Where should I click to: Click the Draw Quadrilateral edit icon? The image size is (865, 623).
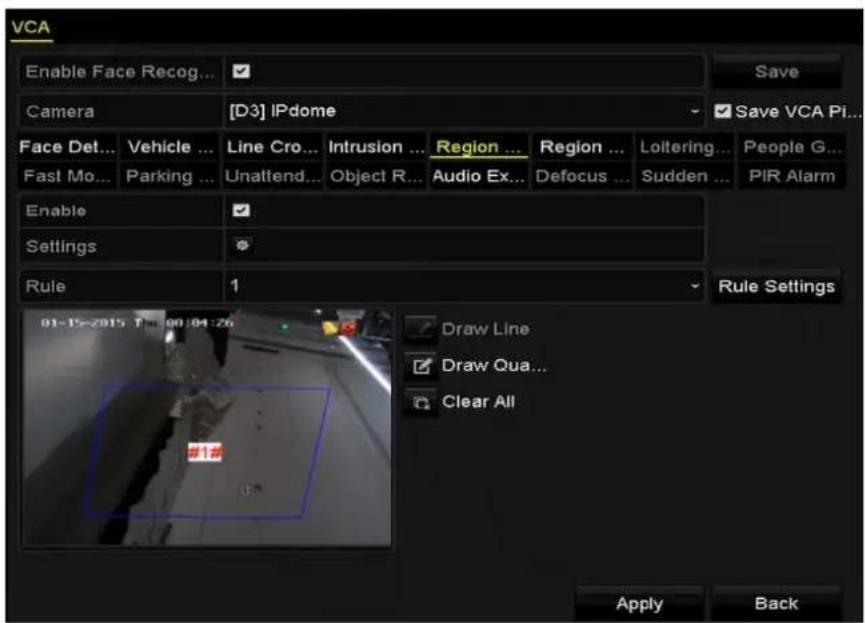pyautogui.click(x=421, y=365)
